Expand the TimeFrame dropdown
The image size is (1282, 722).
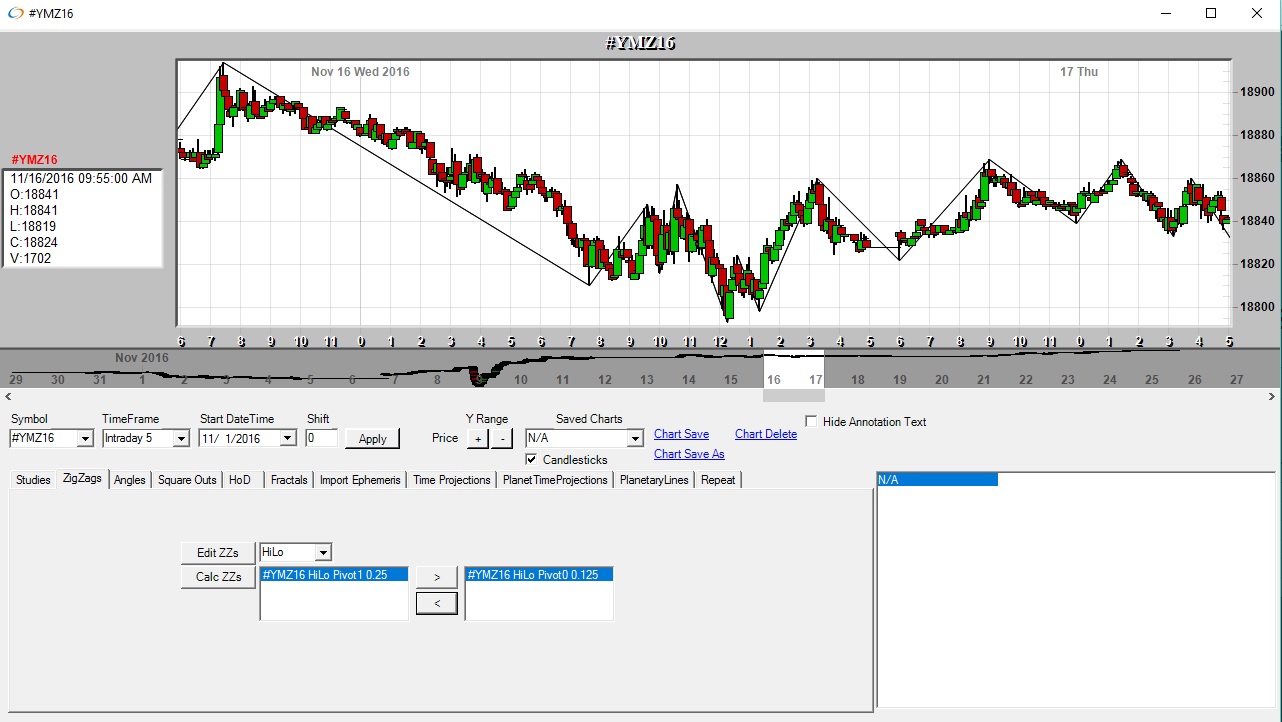[180, 439]
